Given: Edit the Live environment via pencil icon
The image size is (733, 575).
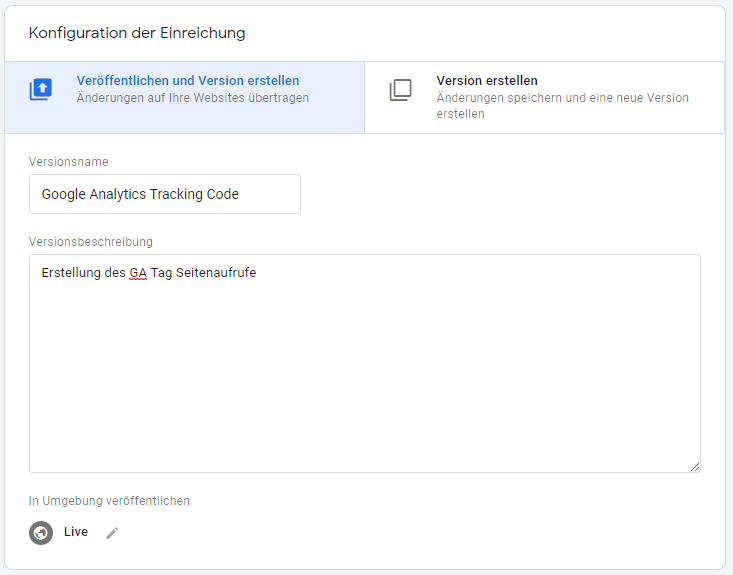Looking at the screenshot, I should pos(112,533).
